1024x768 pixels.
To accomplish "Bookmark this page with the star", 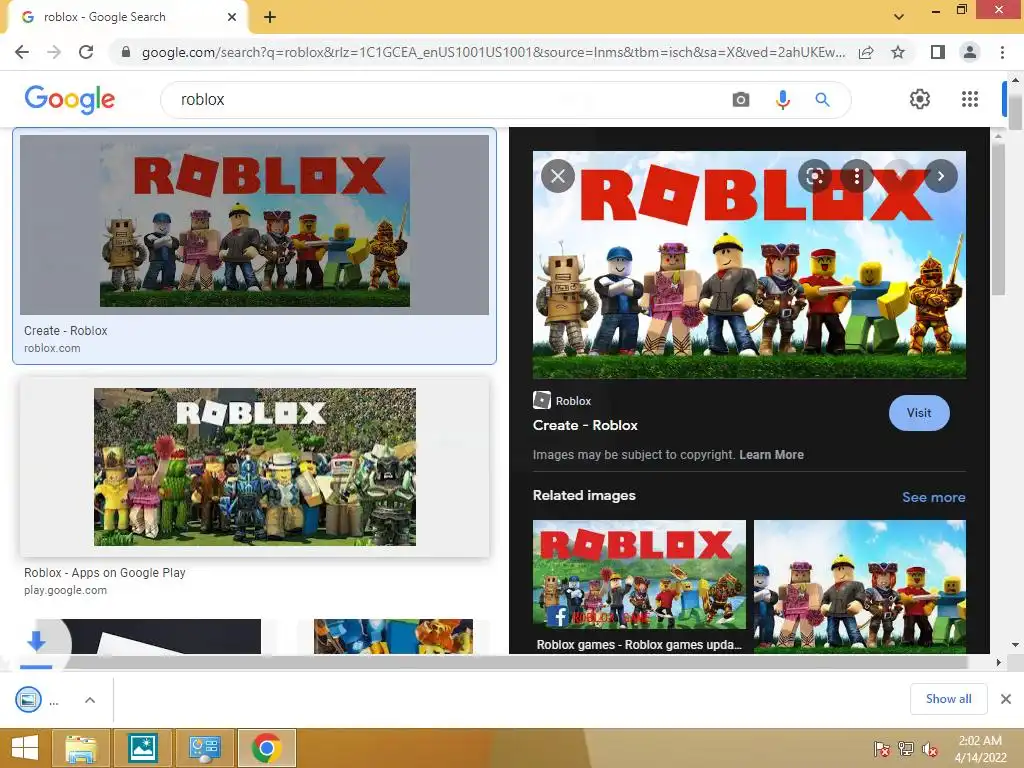I will pos(898,52).
